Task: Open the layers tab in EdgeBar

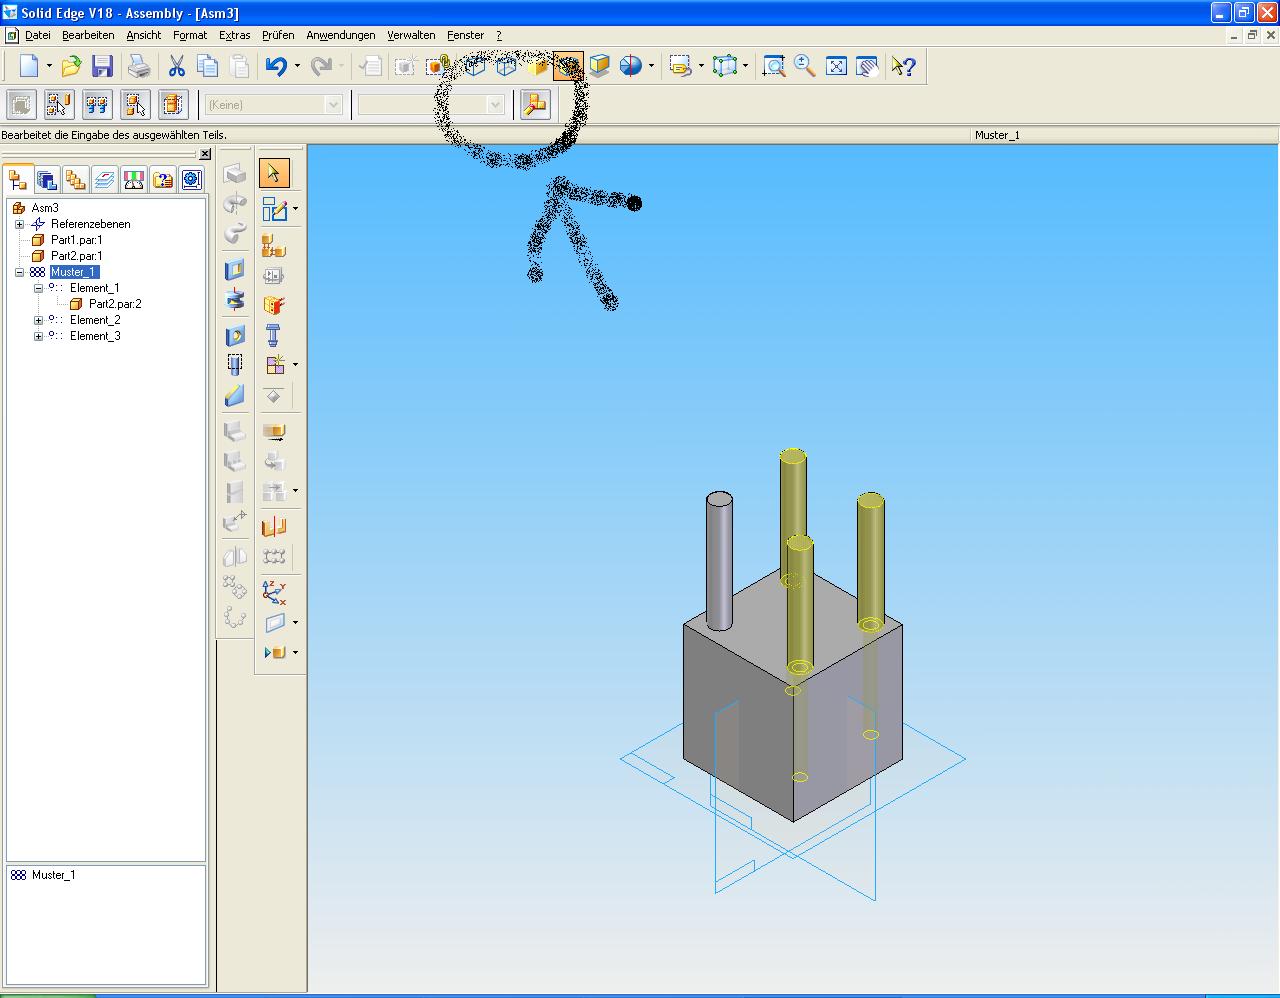Action: click(104, 179)
